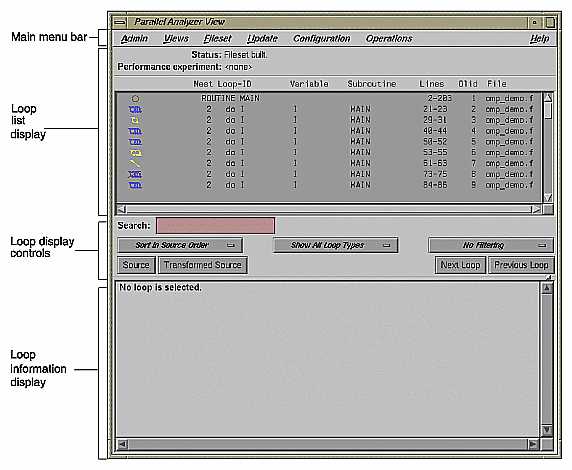Viewport: 572px width, 470px height.
Task: Select ROUTINE MAIN row text
Action: pos(230,98)
